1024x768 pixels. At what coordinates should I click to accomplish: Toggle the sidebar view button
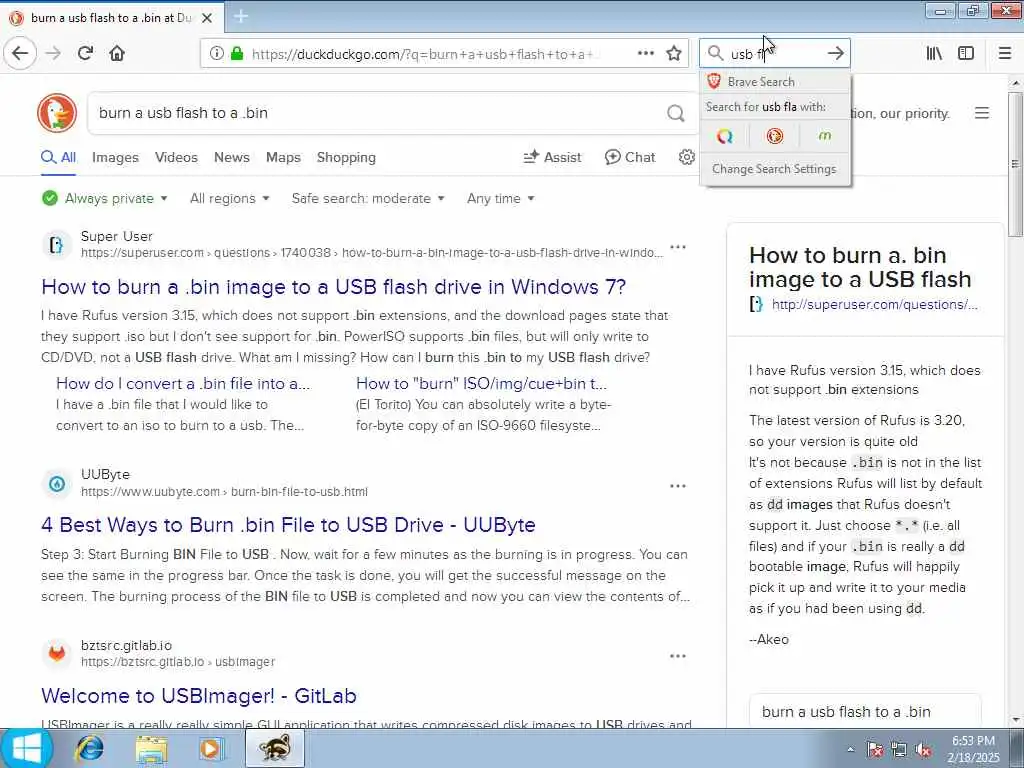(966, 54)
